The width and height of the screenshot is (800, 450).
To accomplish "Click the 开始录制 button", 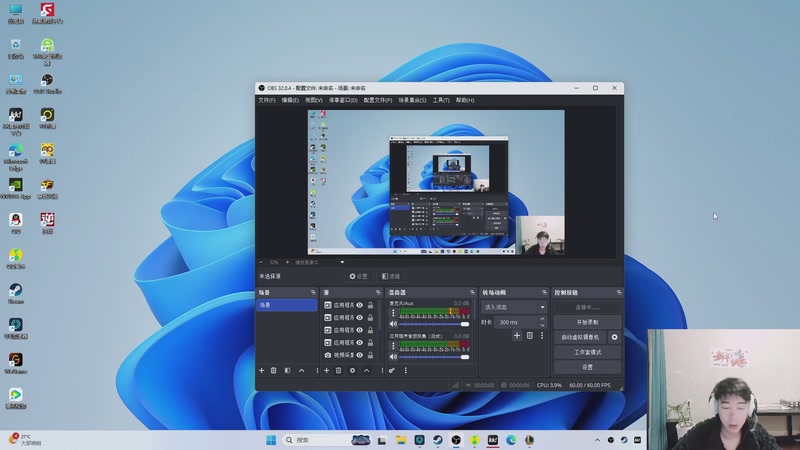I will pos(587,322).
